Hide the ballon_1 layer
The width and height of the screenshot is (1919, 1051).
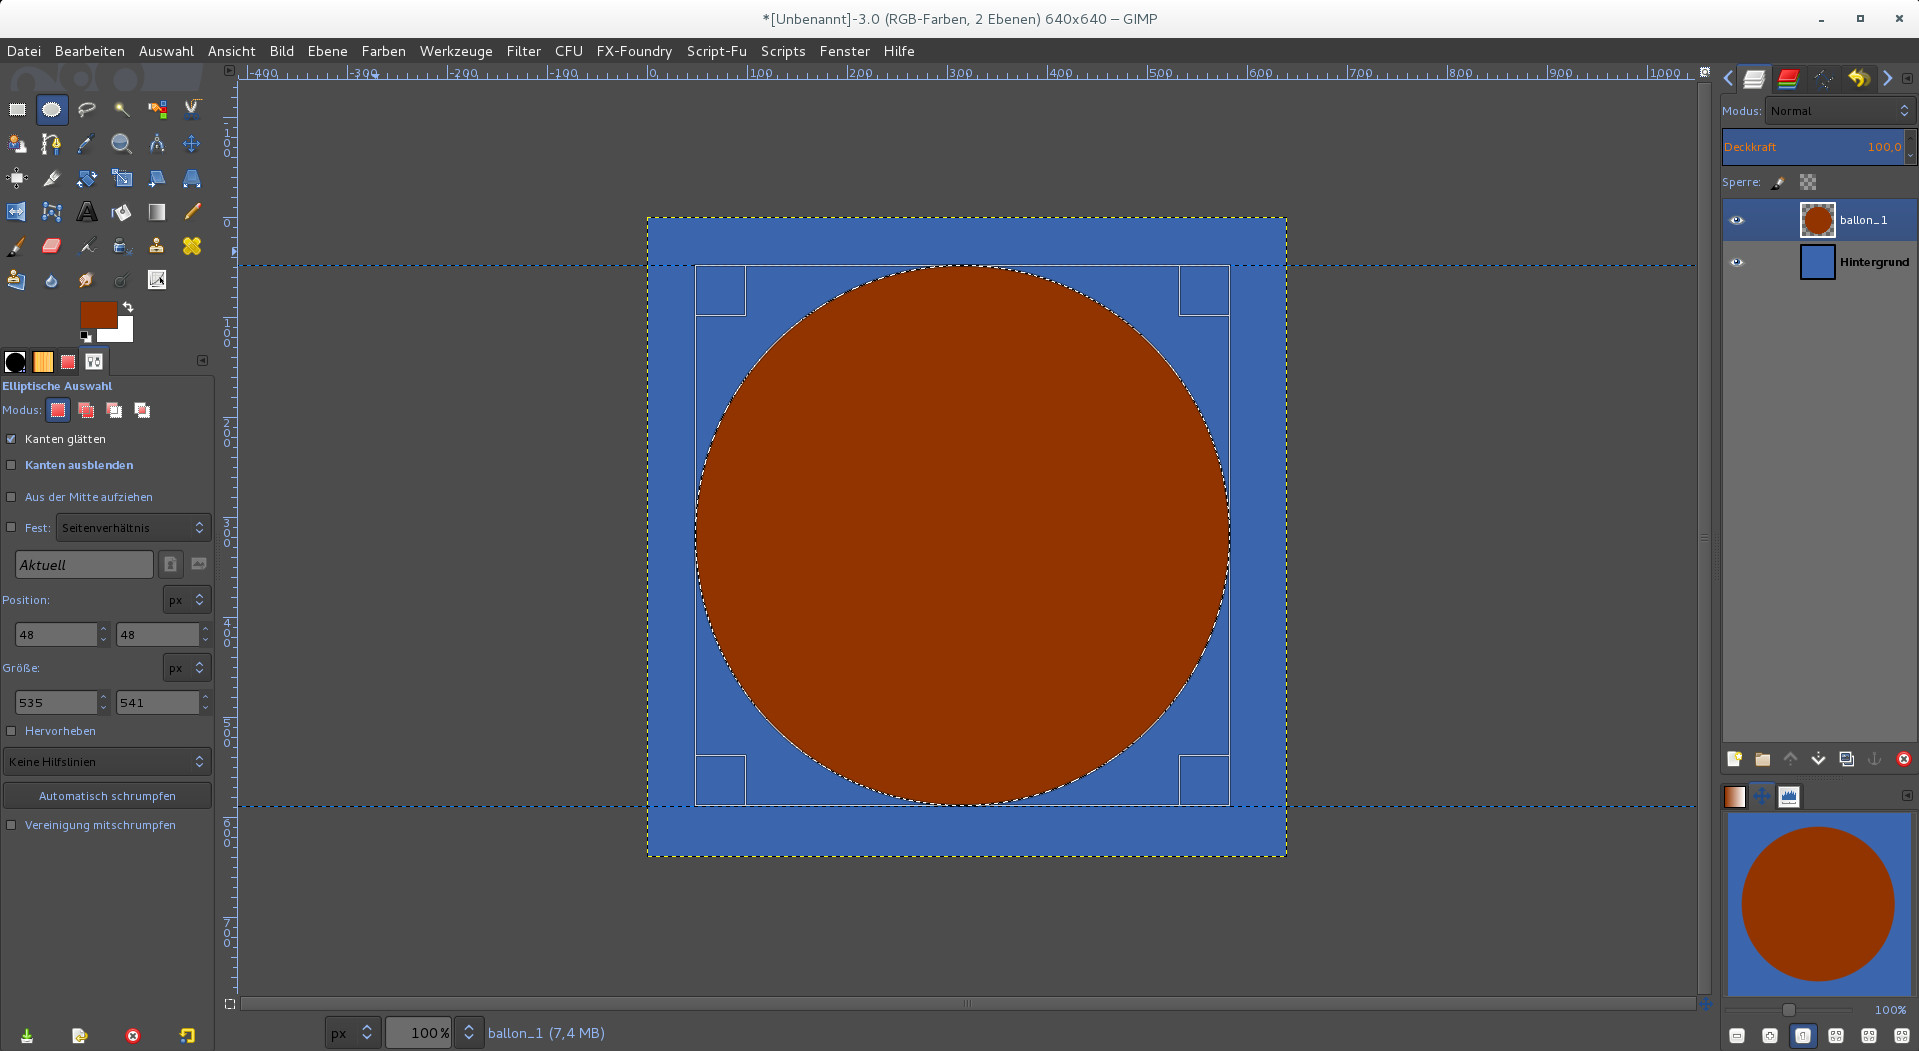1737,220
